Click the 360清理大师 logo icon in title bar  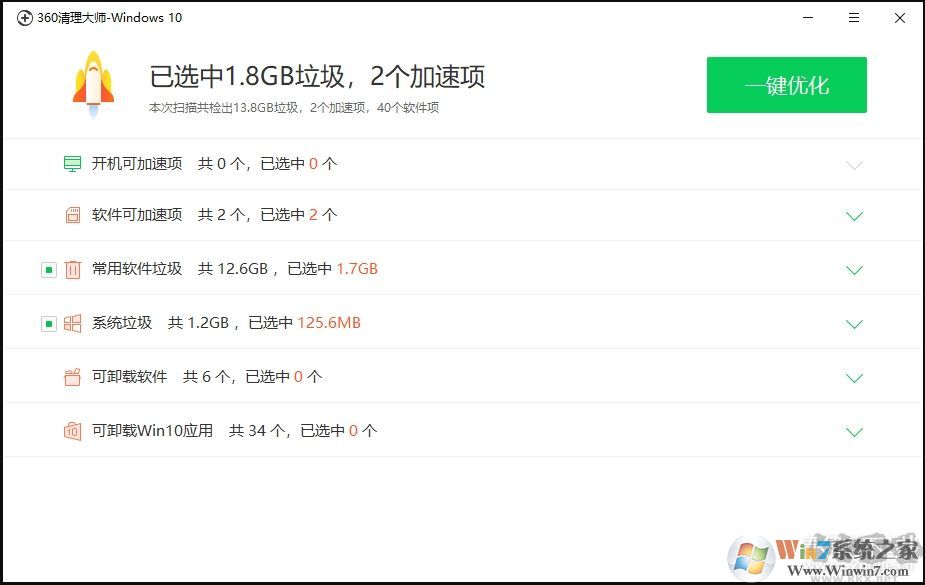pos(24,18)
